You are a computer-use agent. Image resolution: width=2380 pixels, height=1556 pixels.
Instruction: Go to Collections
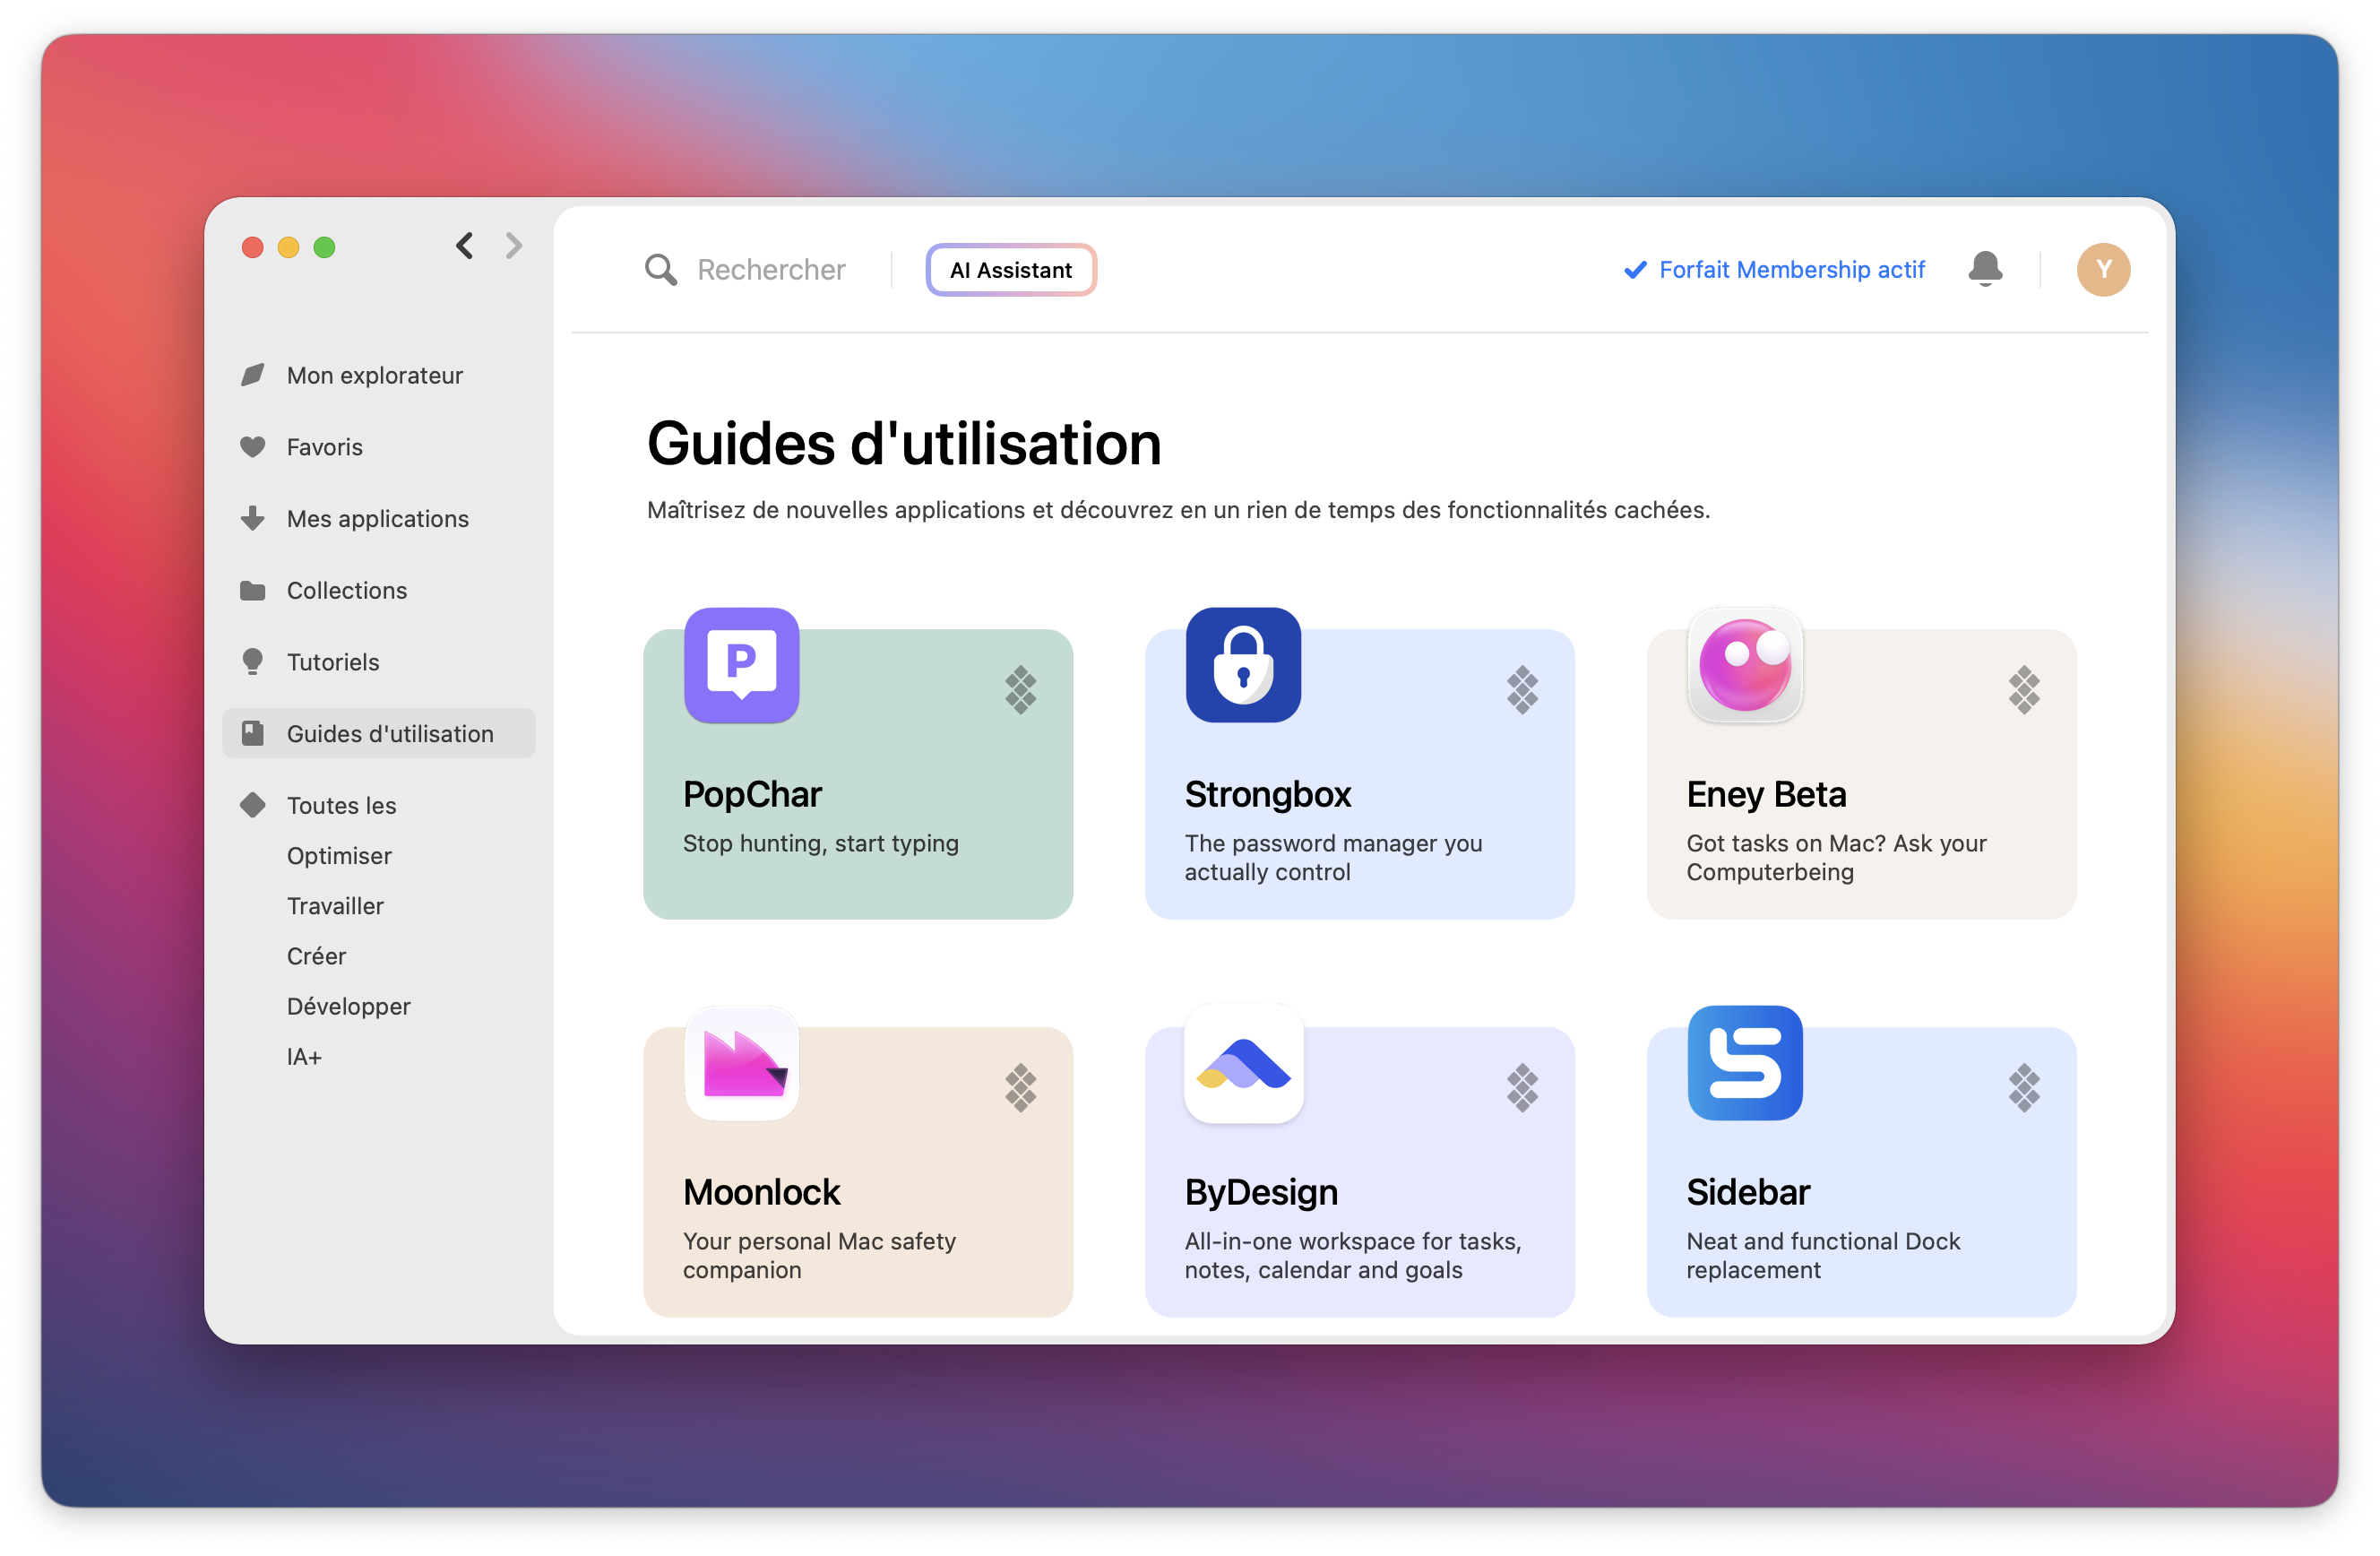[x=379, y=590]
